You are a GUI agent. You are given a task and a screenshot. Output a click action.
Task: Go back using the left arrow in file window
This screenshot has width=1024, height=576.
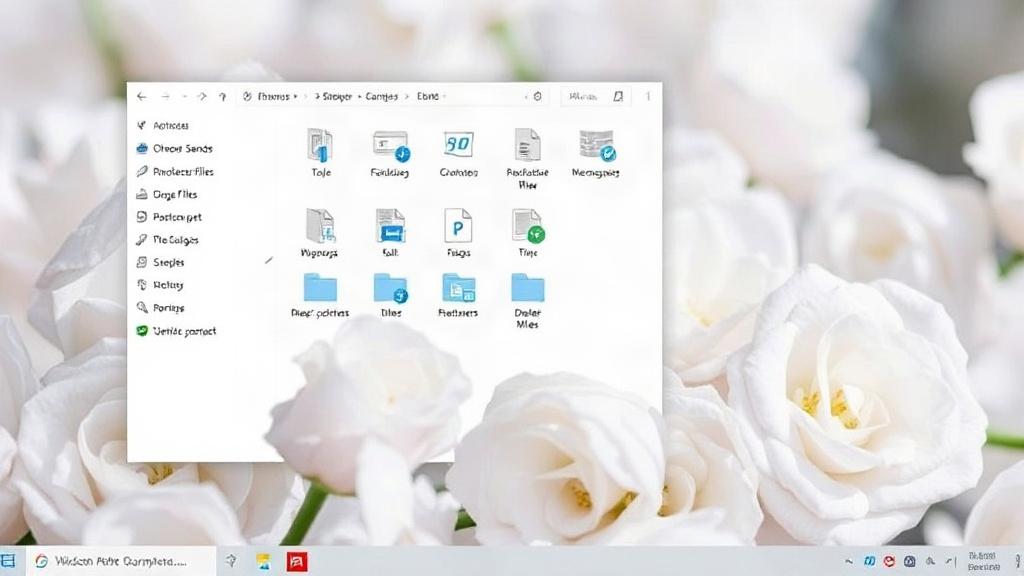(142, 97)
